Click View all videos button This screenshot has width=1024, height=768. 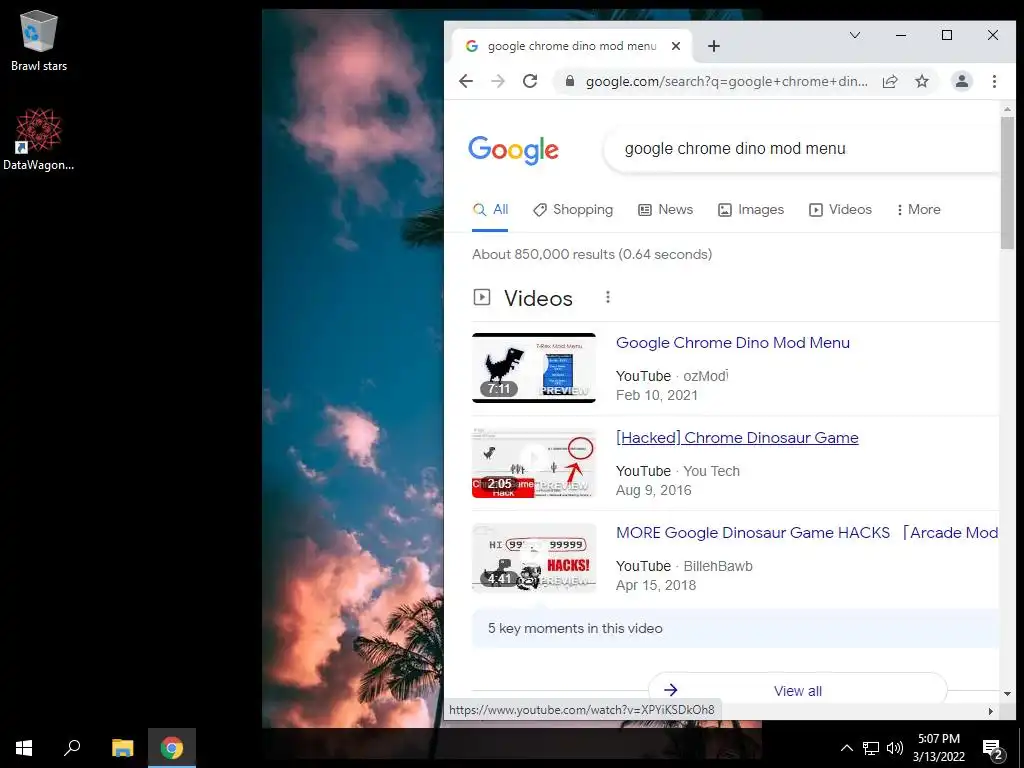coord(797,690)
